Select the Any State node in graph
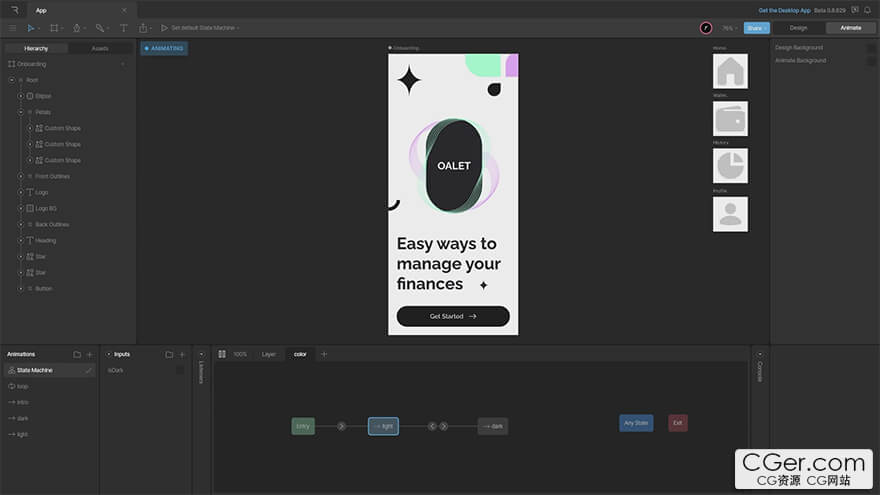The width and height of the screenshot is (880, 495). [x=636, y=423]
